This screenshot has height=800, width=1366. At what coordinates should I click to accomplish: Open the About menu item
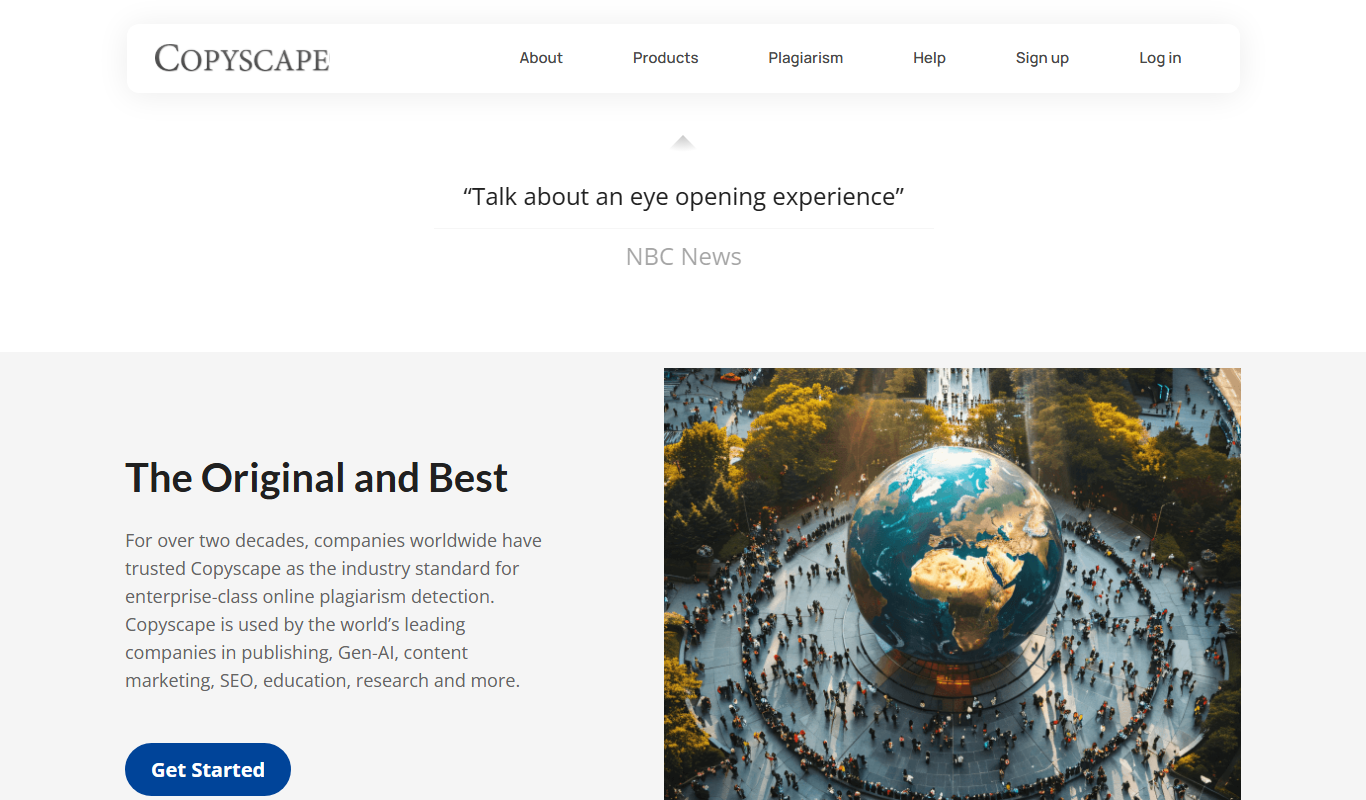tap(541, 58)
